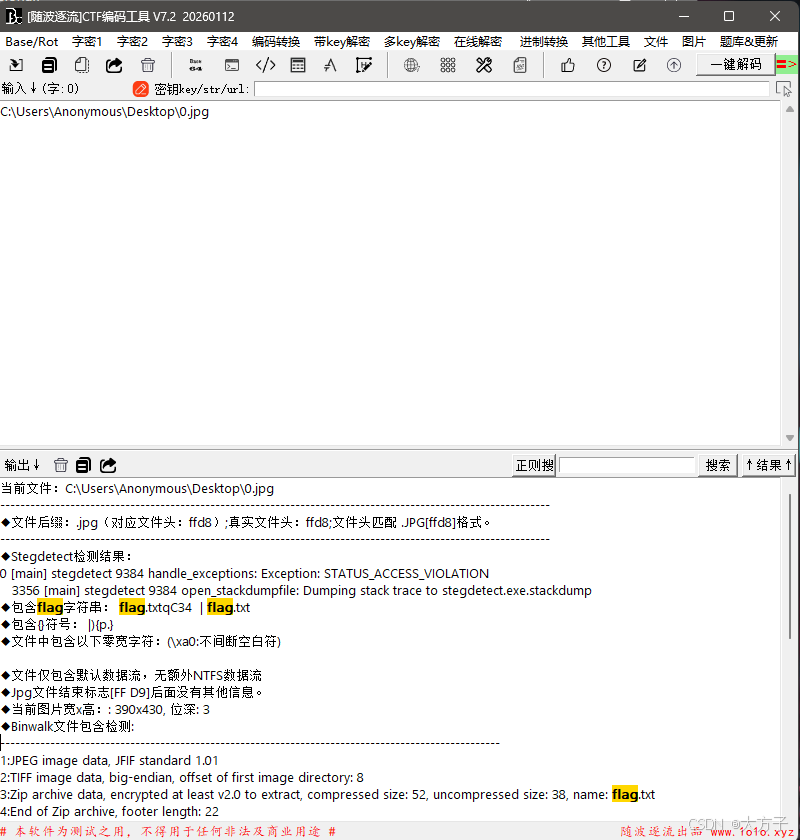800x840 pixels.
Task: Click the input area scrollbar up arrow
Action: 790,109
